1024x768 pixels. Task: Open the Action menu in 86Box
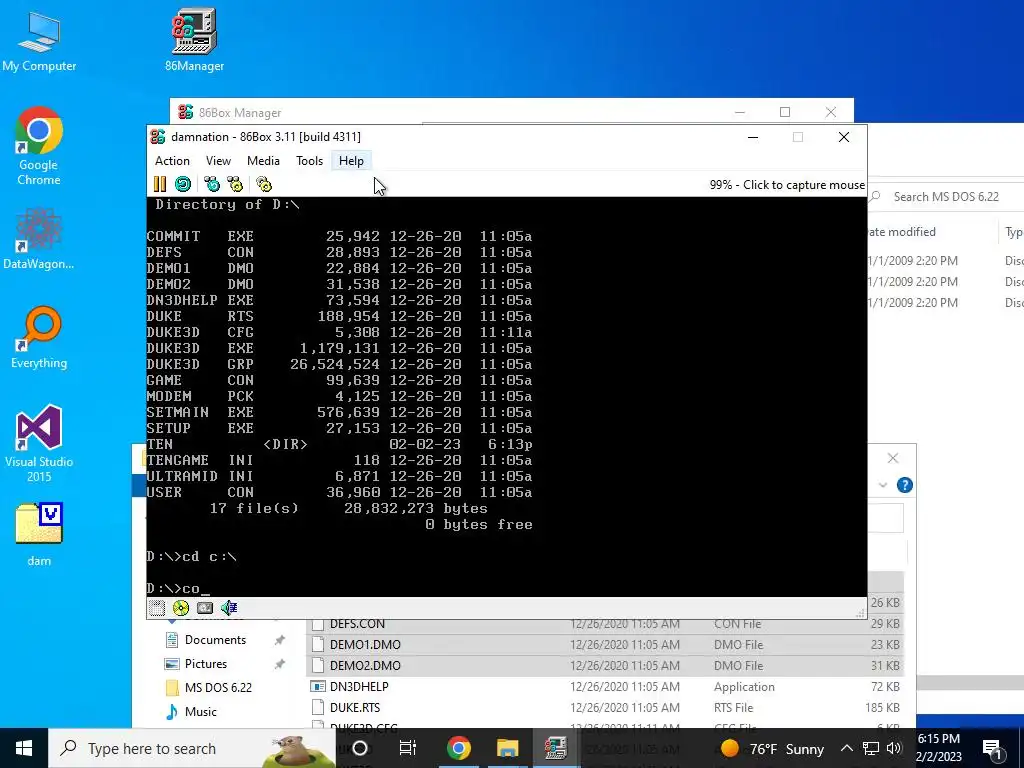[x=172, y=161]
